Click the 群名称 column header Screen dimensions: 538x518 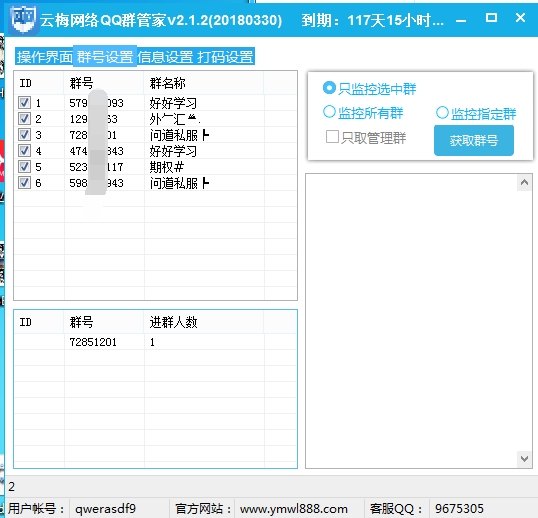(x=204, y=83)
